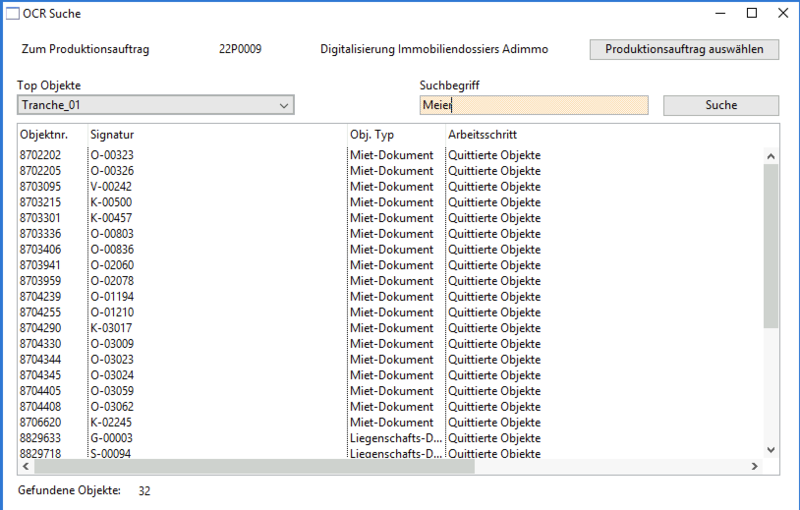Select the row for object 8704255
Viewport: 800px width, 510px height.
pos(40,312)
